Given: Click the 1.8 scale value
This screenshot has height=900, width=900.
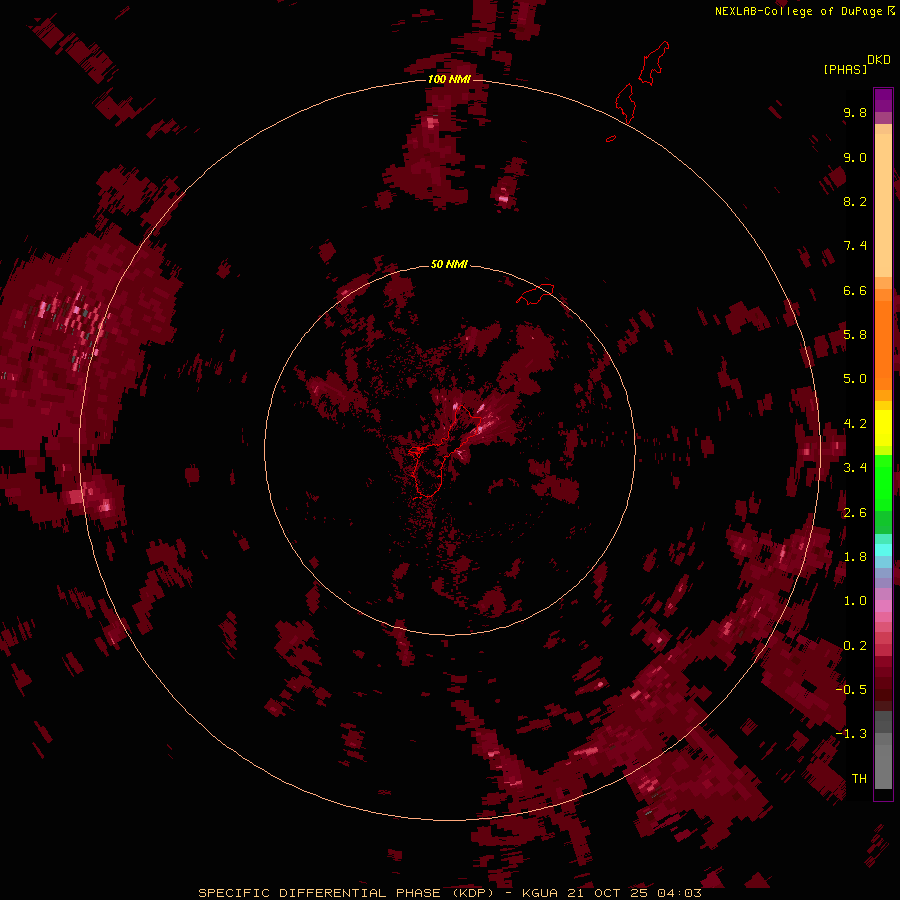Looking at the screenshot, I should click(855, 557).
